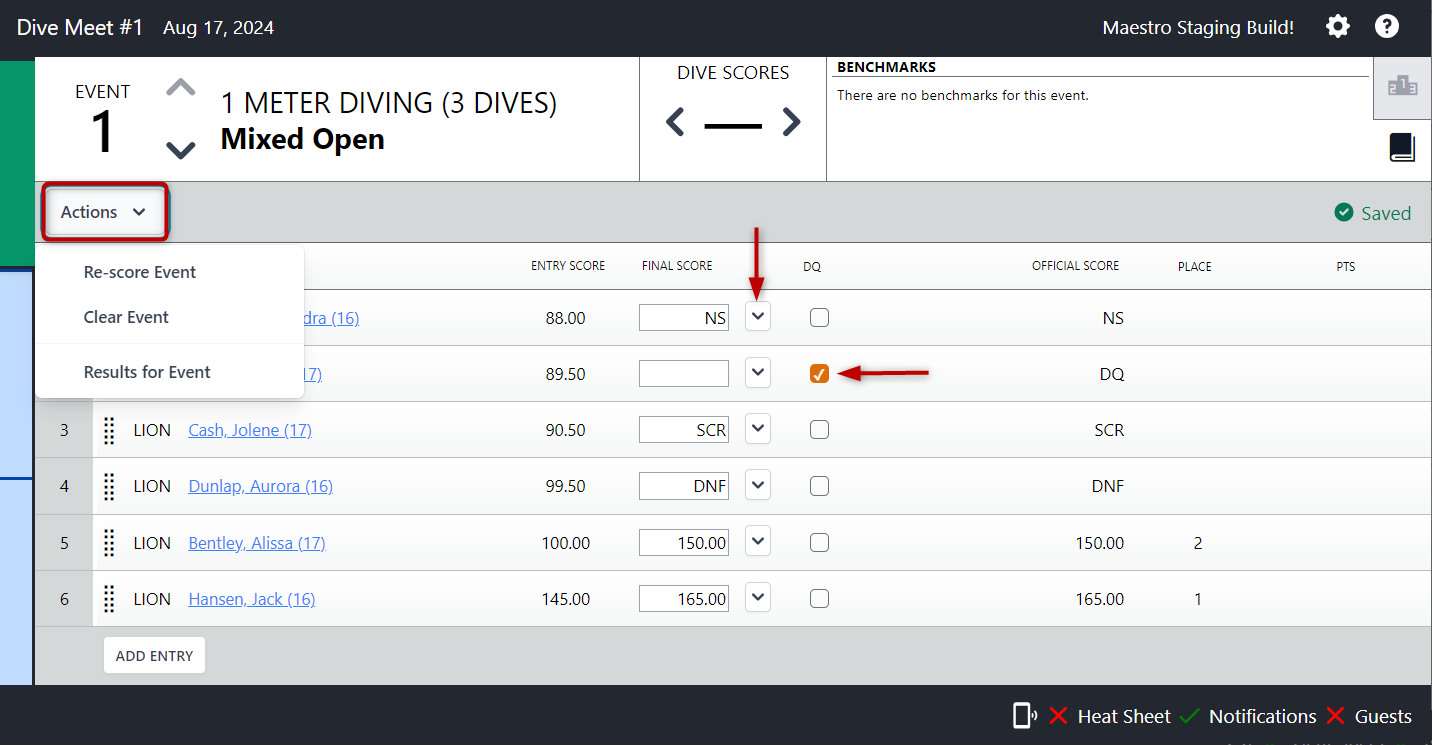Click the book icon under benchmarks
Screen dimensions: 1432x745
tap(1402, 148)
